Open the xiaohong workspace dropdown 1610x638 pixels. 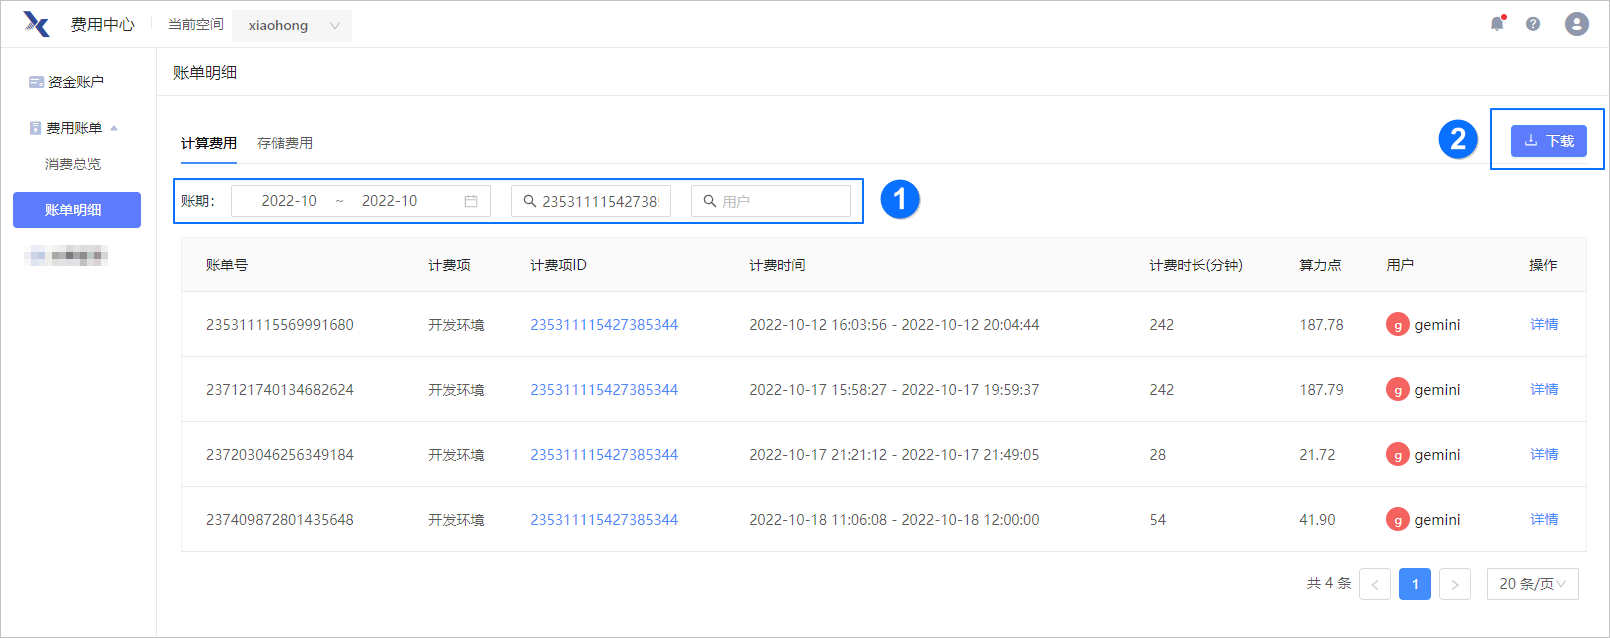[x=292, y=26]
